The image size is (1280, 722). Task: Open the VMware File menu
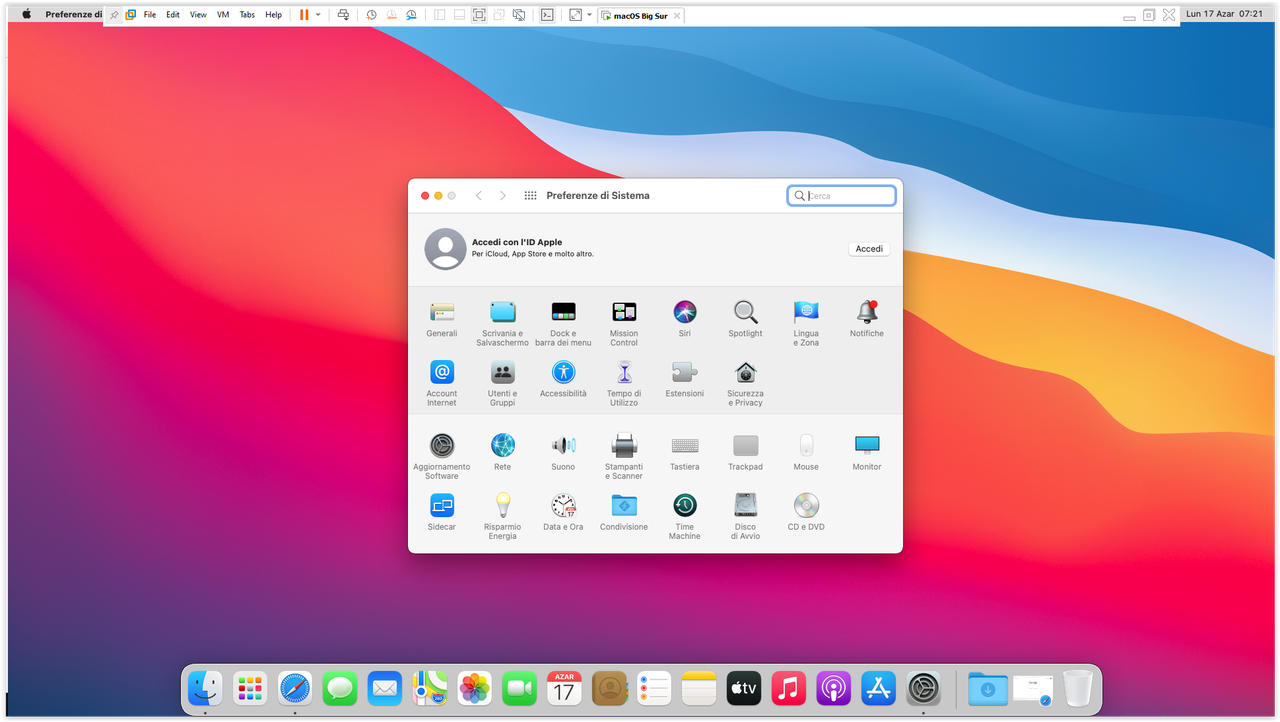[150, 15]
